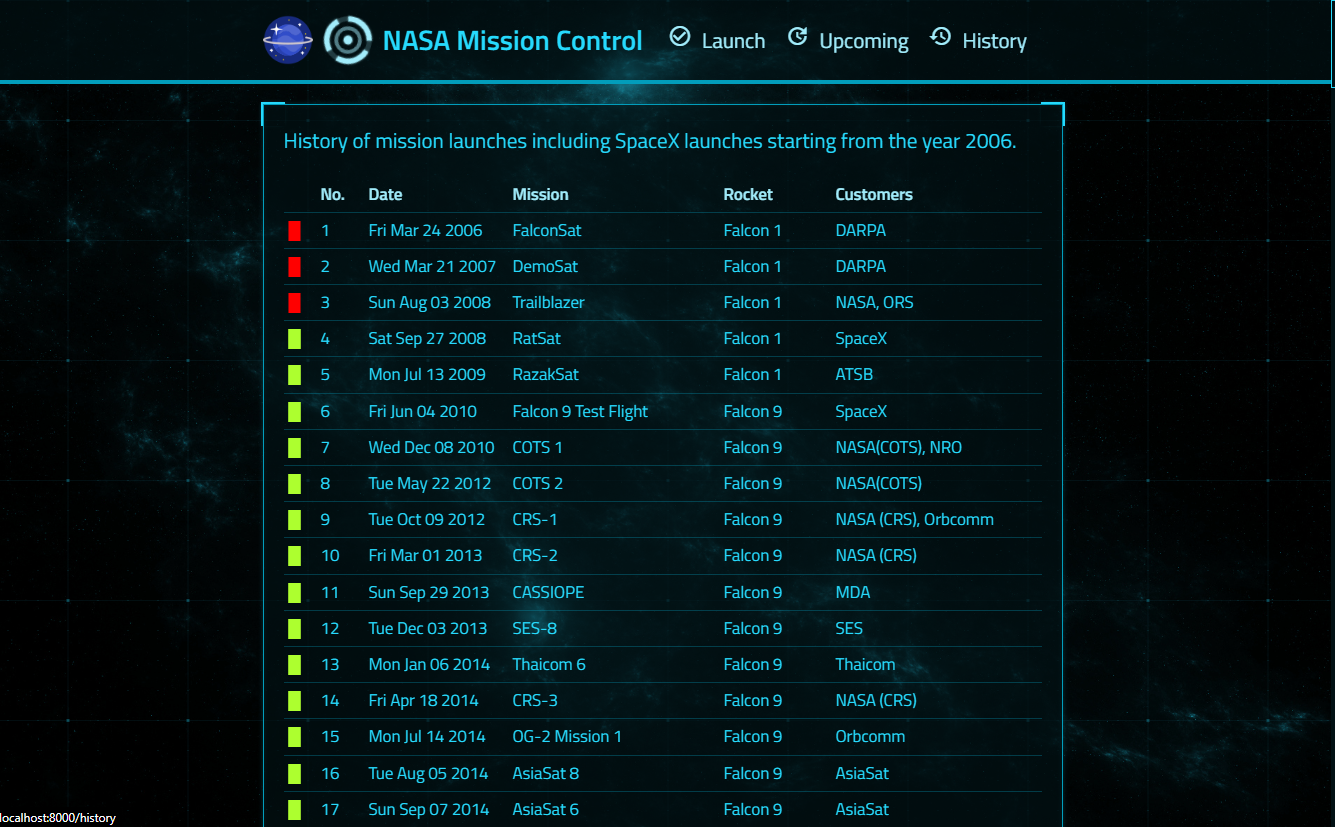1335x827 pixels.
Task: Click green status marker for CASSIOPE
Action: point(295,593)
